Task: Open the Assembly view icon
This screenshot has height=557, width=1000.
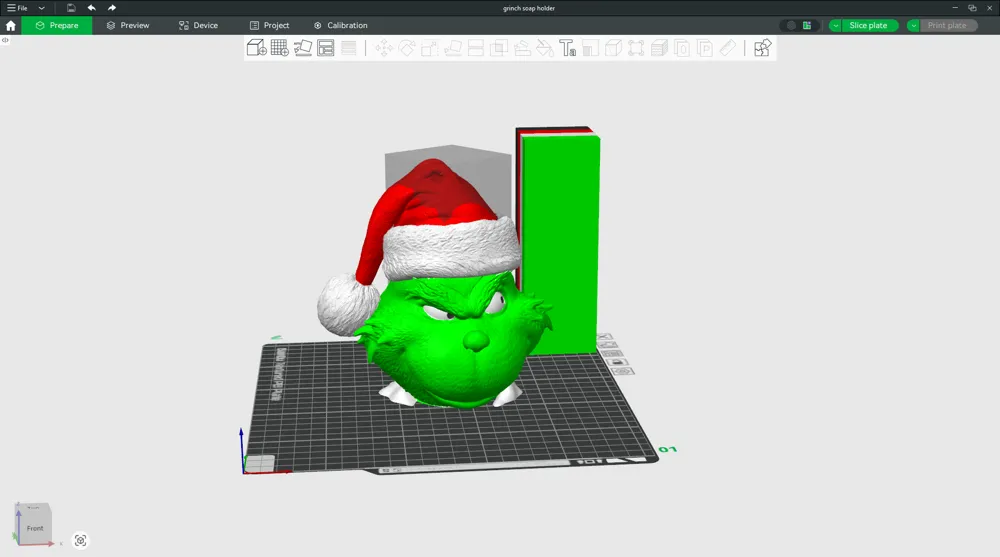Action: click(762, 48)
